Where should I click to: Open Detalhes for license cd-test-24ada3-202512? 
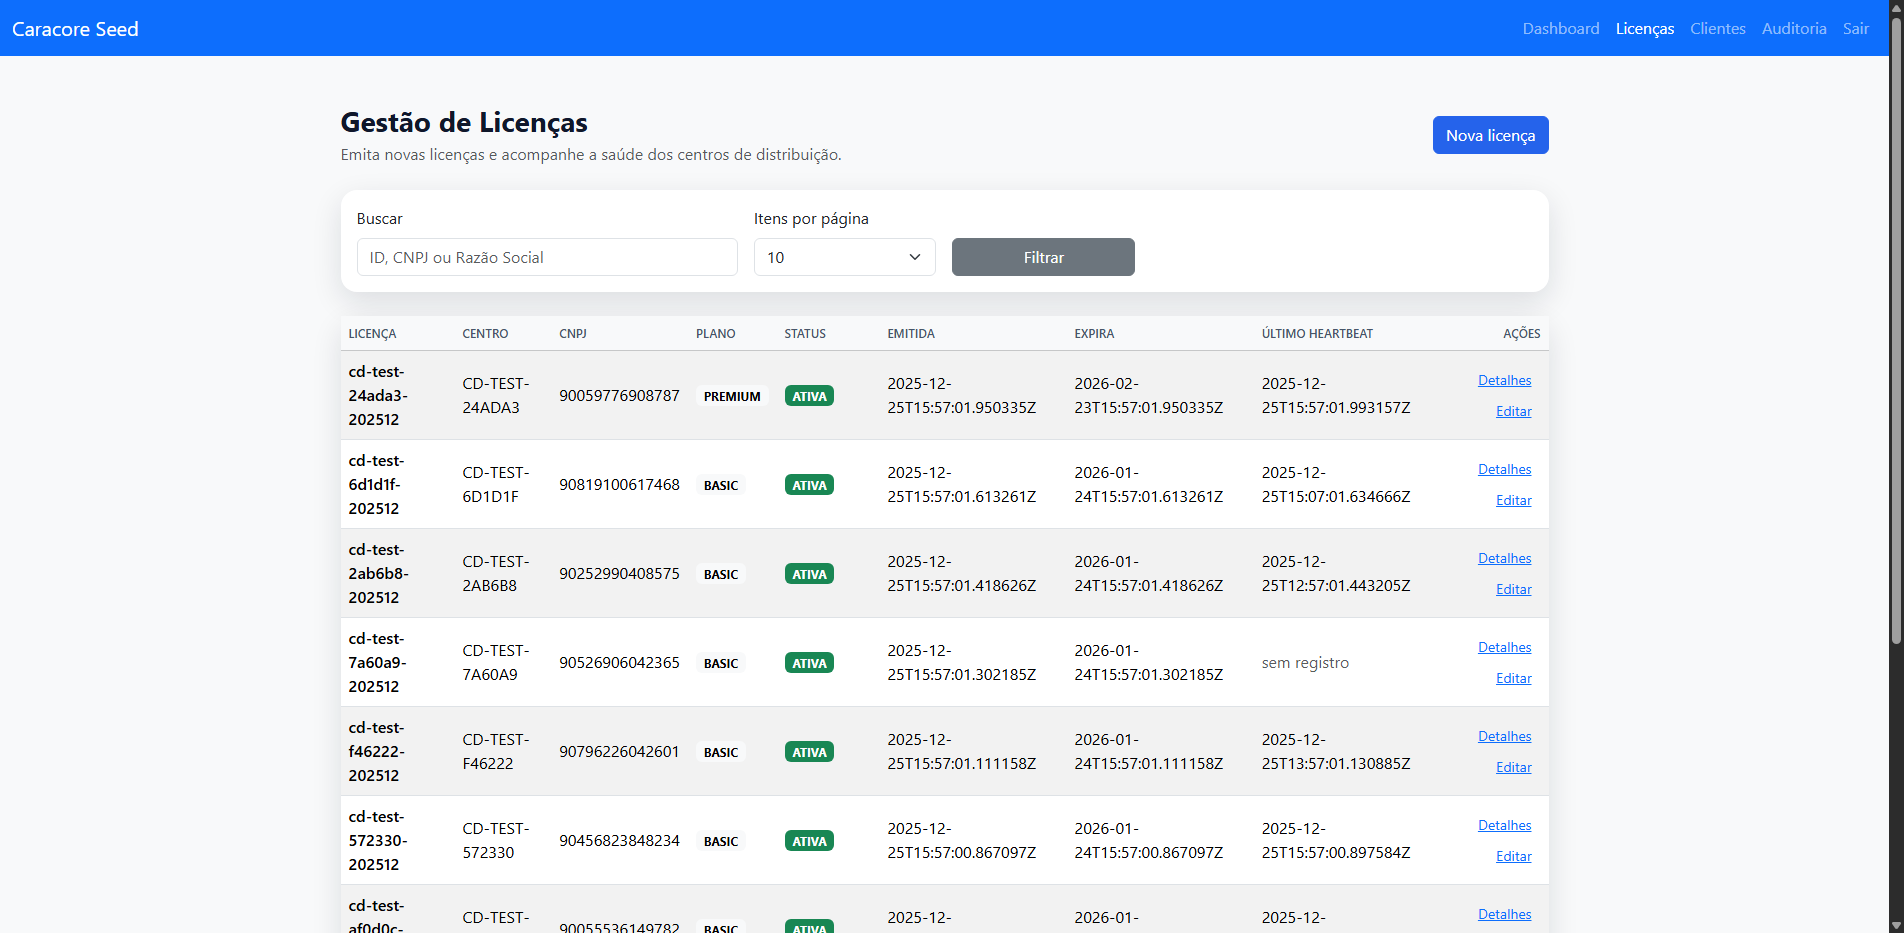pyautogui.click(x=1504, y=380)
